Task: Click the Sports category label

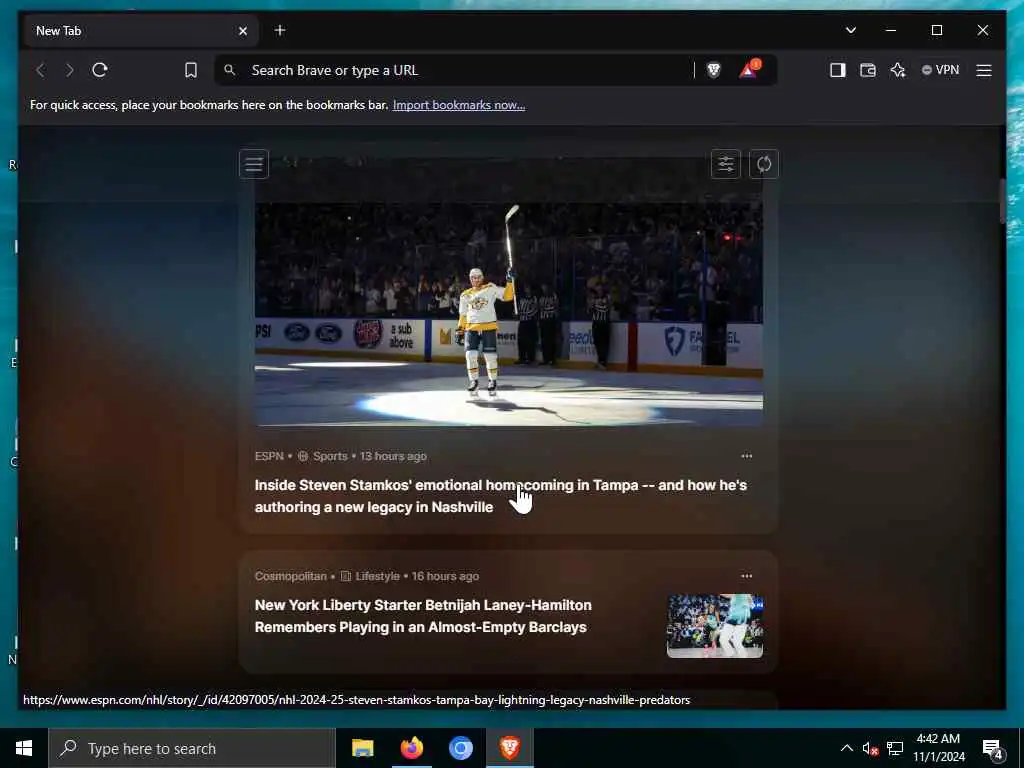Action: pos(330,456)
